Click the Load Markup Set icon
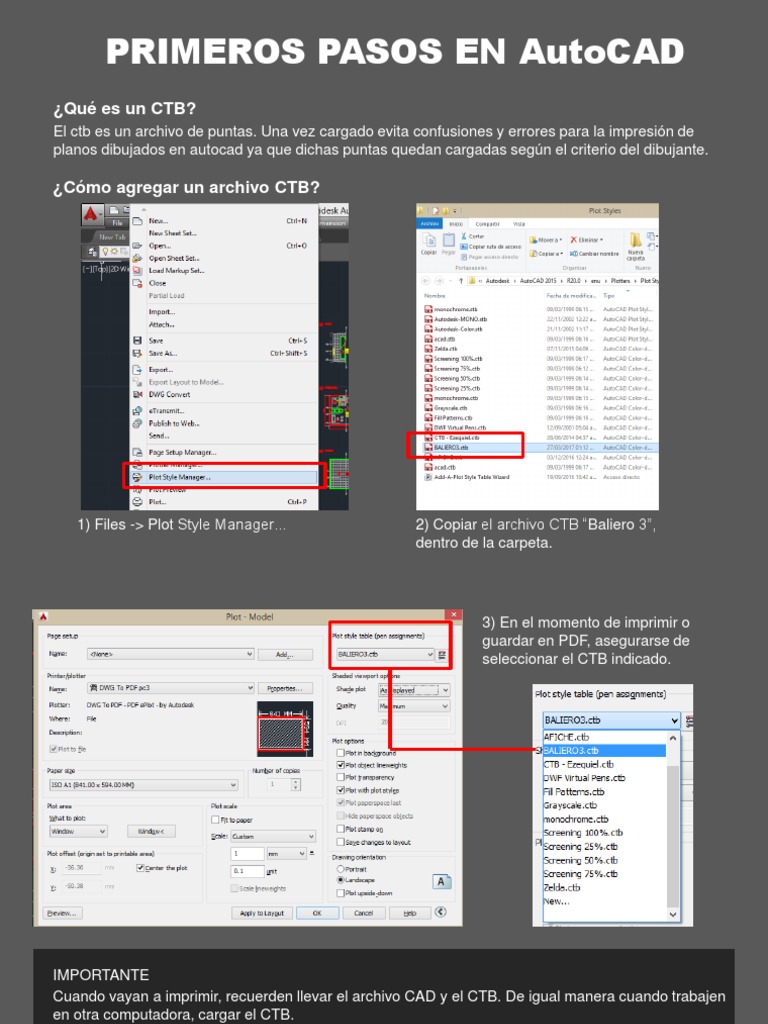Viewport: 768px width, 1024px height. coord(137,270)
